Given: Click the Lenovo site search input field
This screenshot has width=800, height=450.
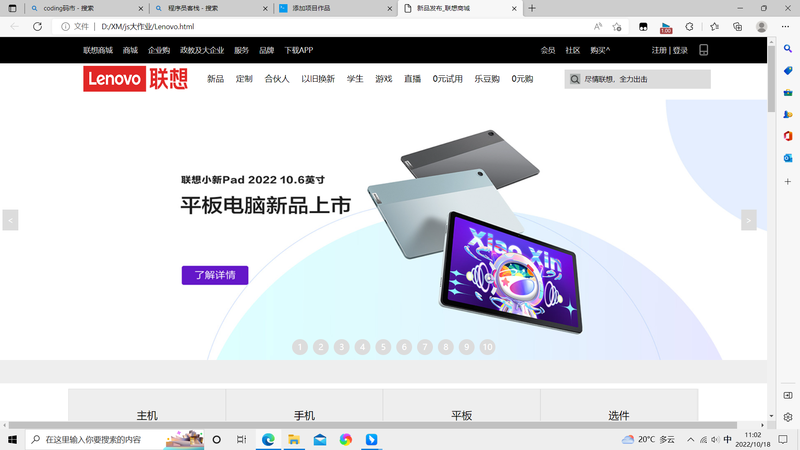Looking at the screenshot, I should coord(638,79).
